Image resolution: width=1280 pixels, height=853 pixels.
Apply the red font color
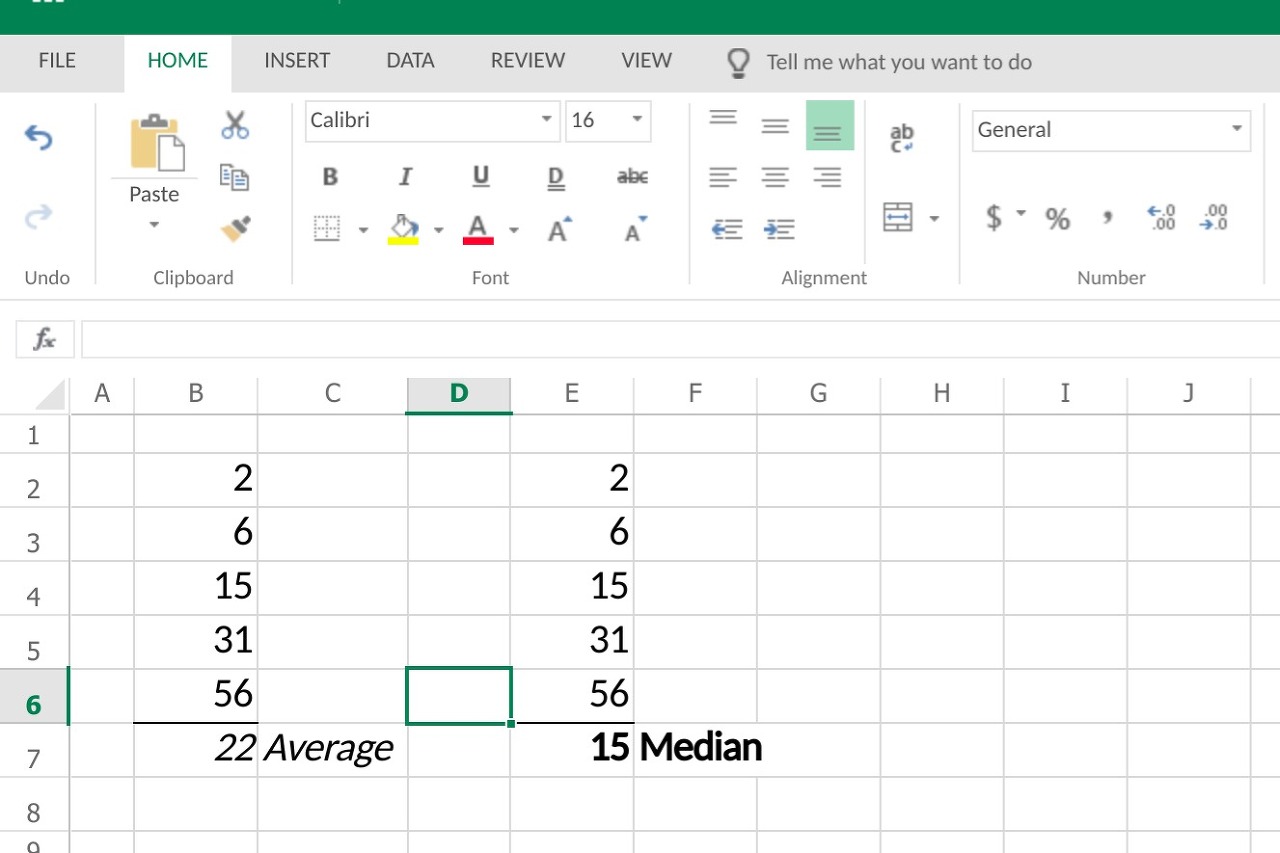pyautogui.click(x=478, y=229)
